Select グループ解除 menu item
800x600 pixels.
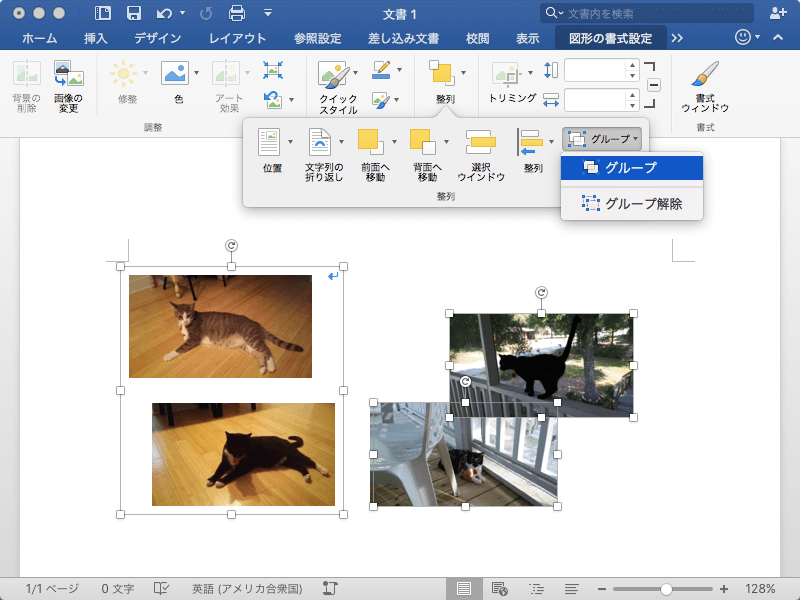pos(632,204)
